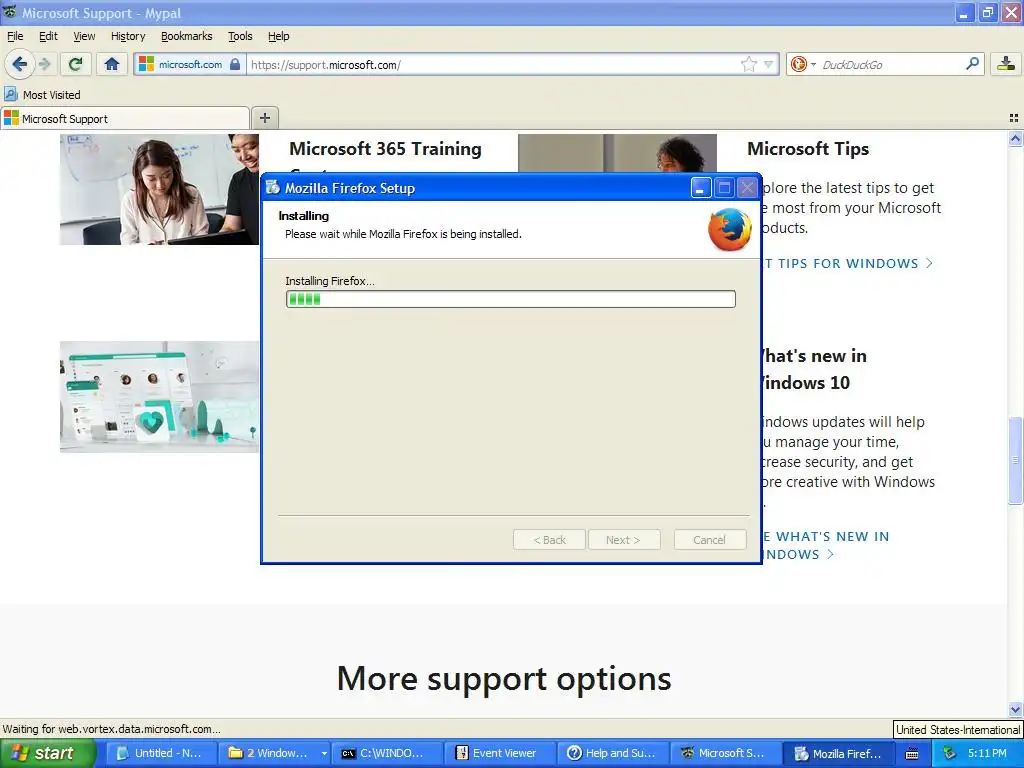Click the page scroll down arrow
The width and height of the screenshot is (1024, 768).
click(x=1015, y=709)
